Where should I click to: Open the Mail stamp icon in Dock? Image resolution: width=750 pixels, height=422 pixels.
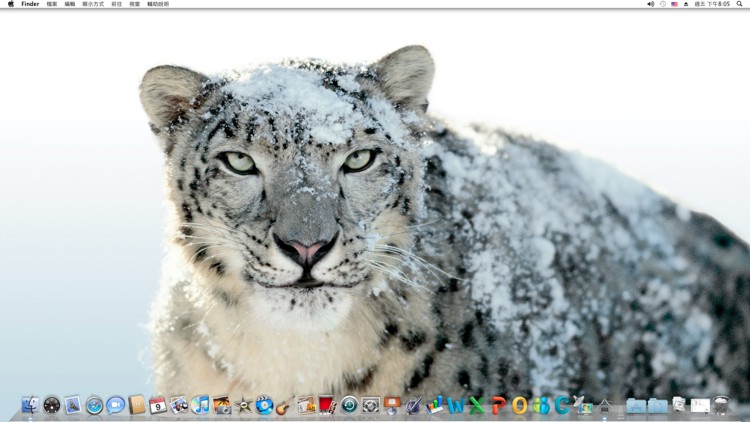pyautogui.click(x=73, y=405)
